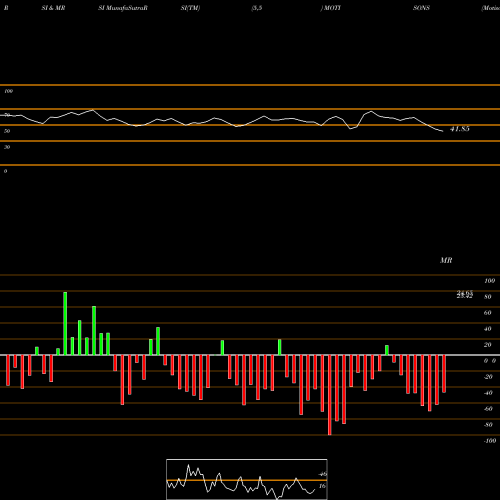Click the MR axis label 80
The width and height of the screenshot is (500, 500).
click(x=488, y=297)
